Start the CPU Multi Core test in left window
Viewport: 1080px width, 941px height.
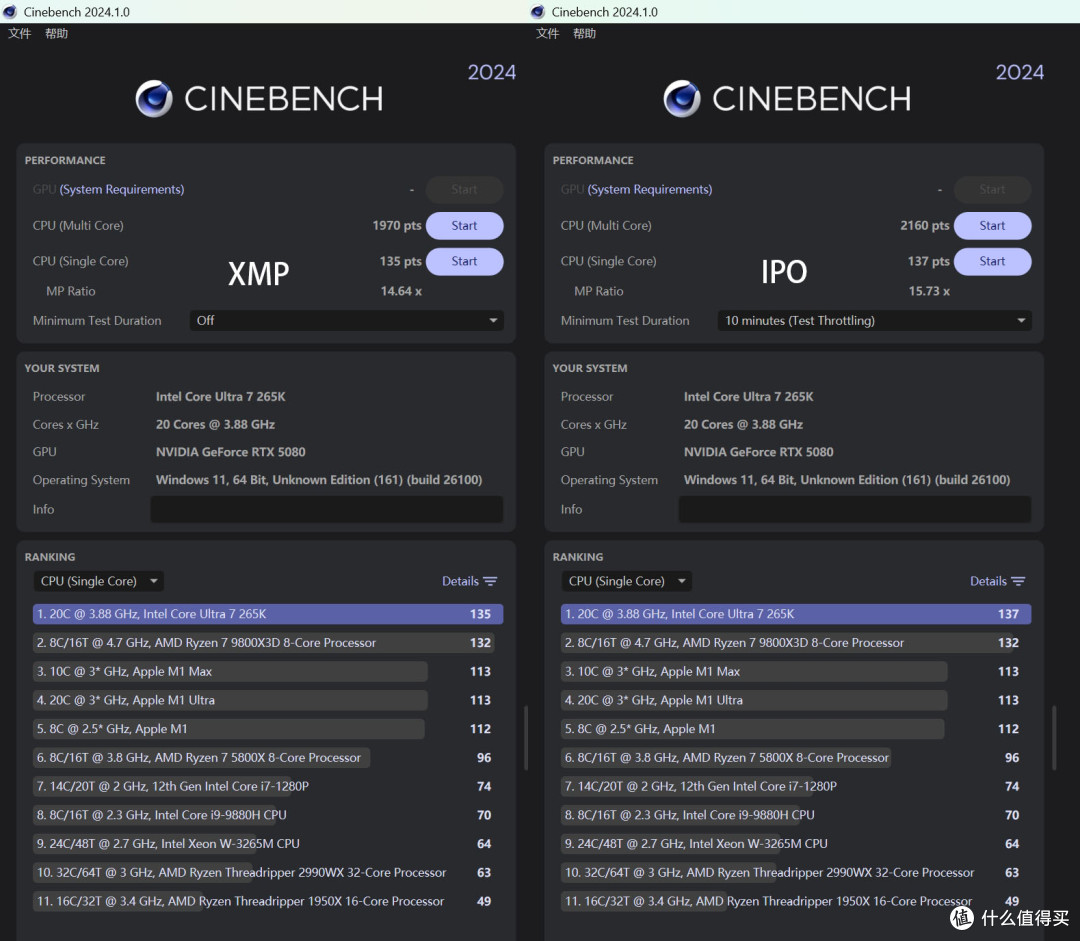tap(464, 225)
